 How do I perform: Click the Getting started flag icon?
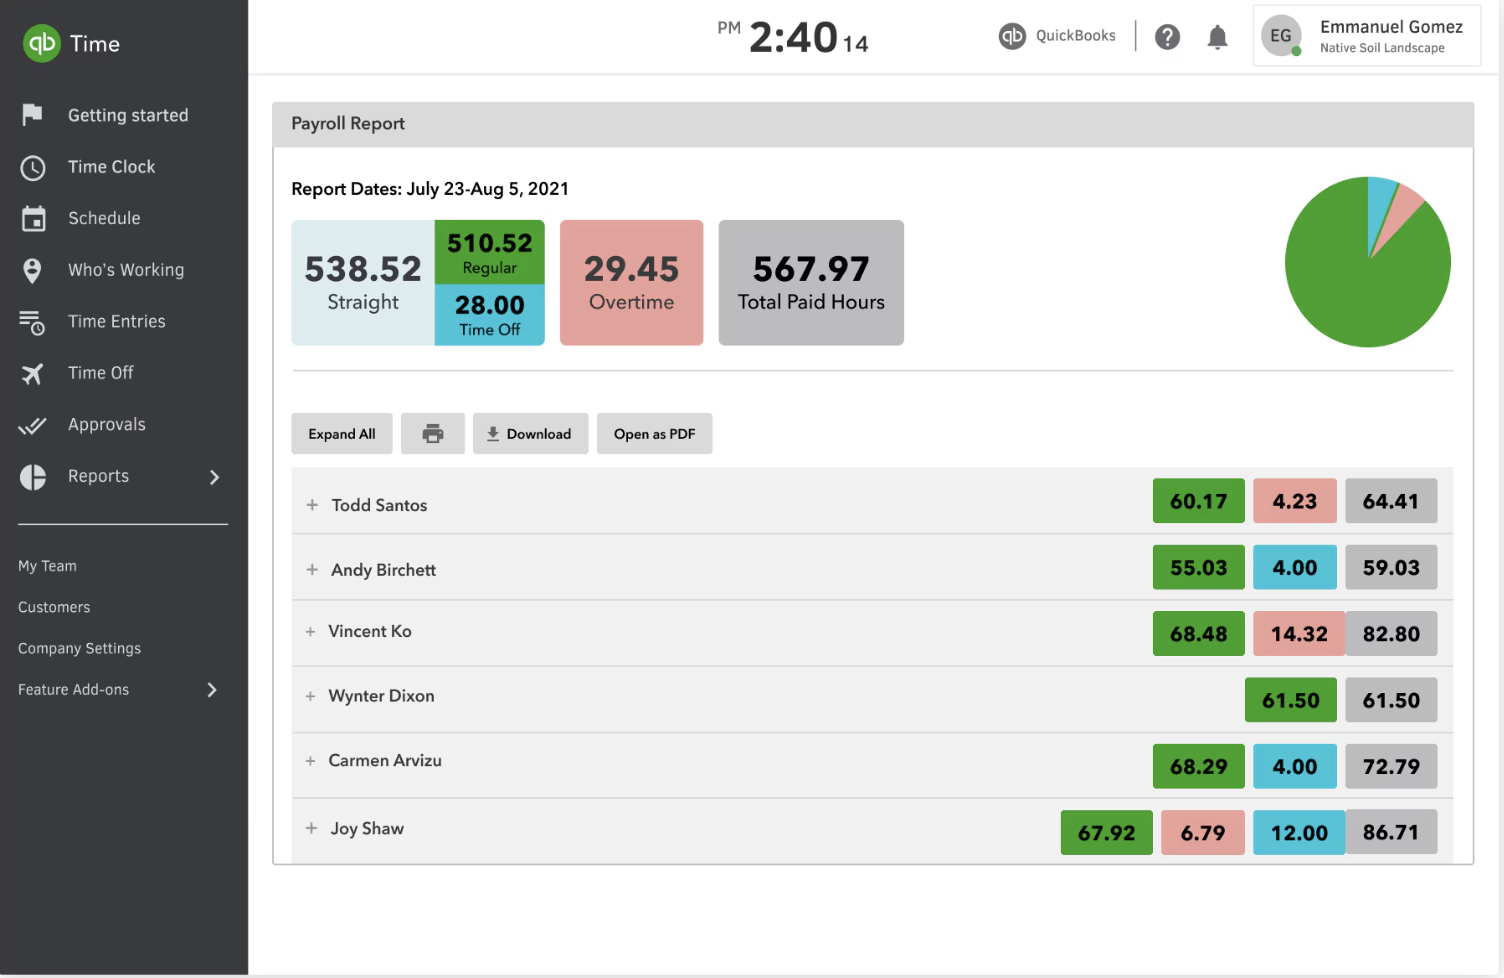[x=33, y=114]
